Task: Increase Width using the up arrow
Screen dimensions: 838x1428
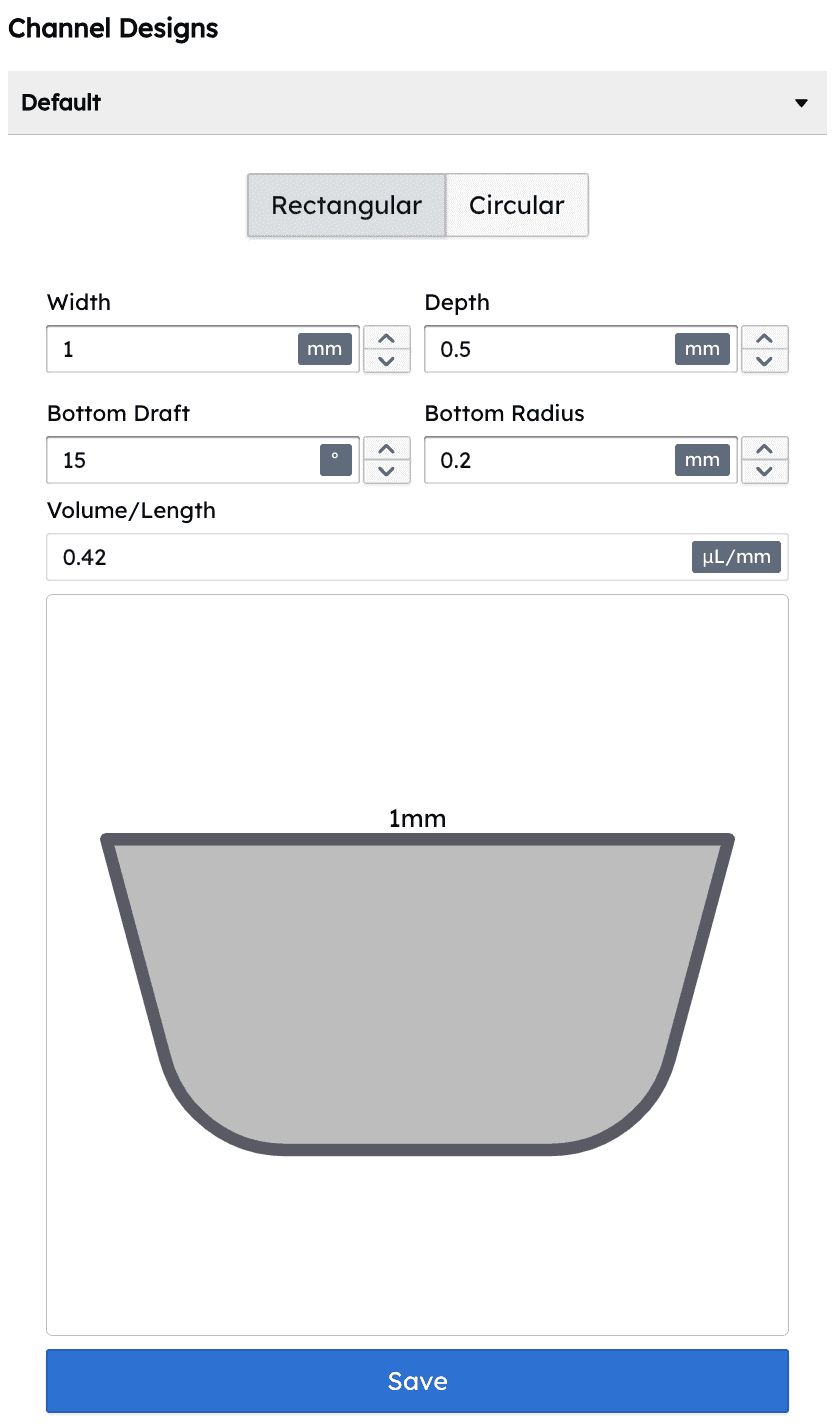Action: click(387, 339)
